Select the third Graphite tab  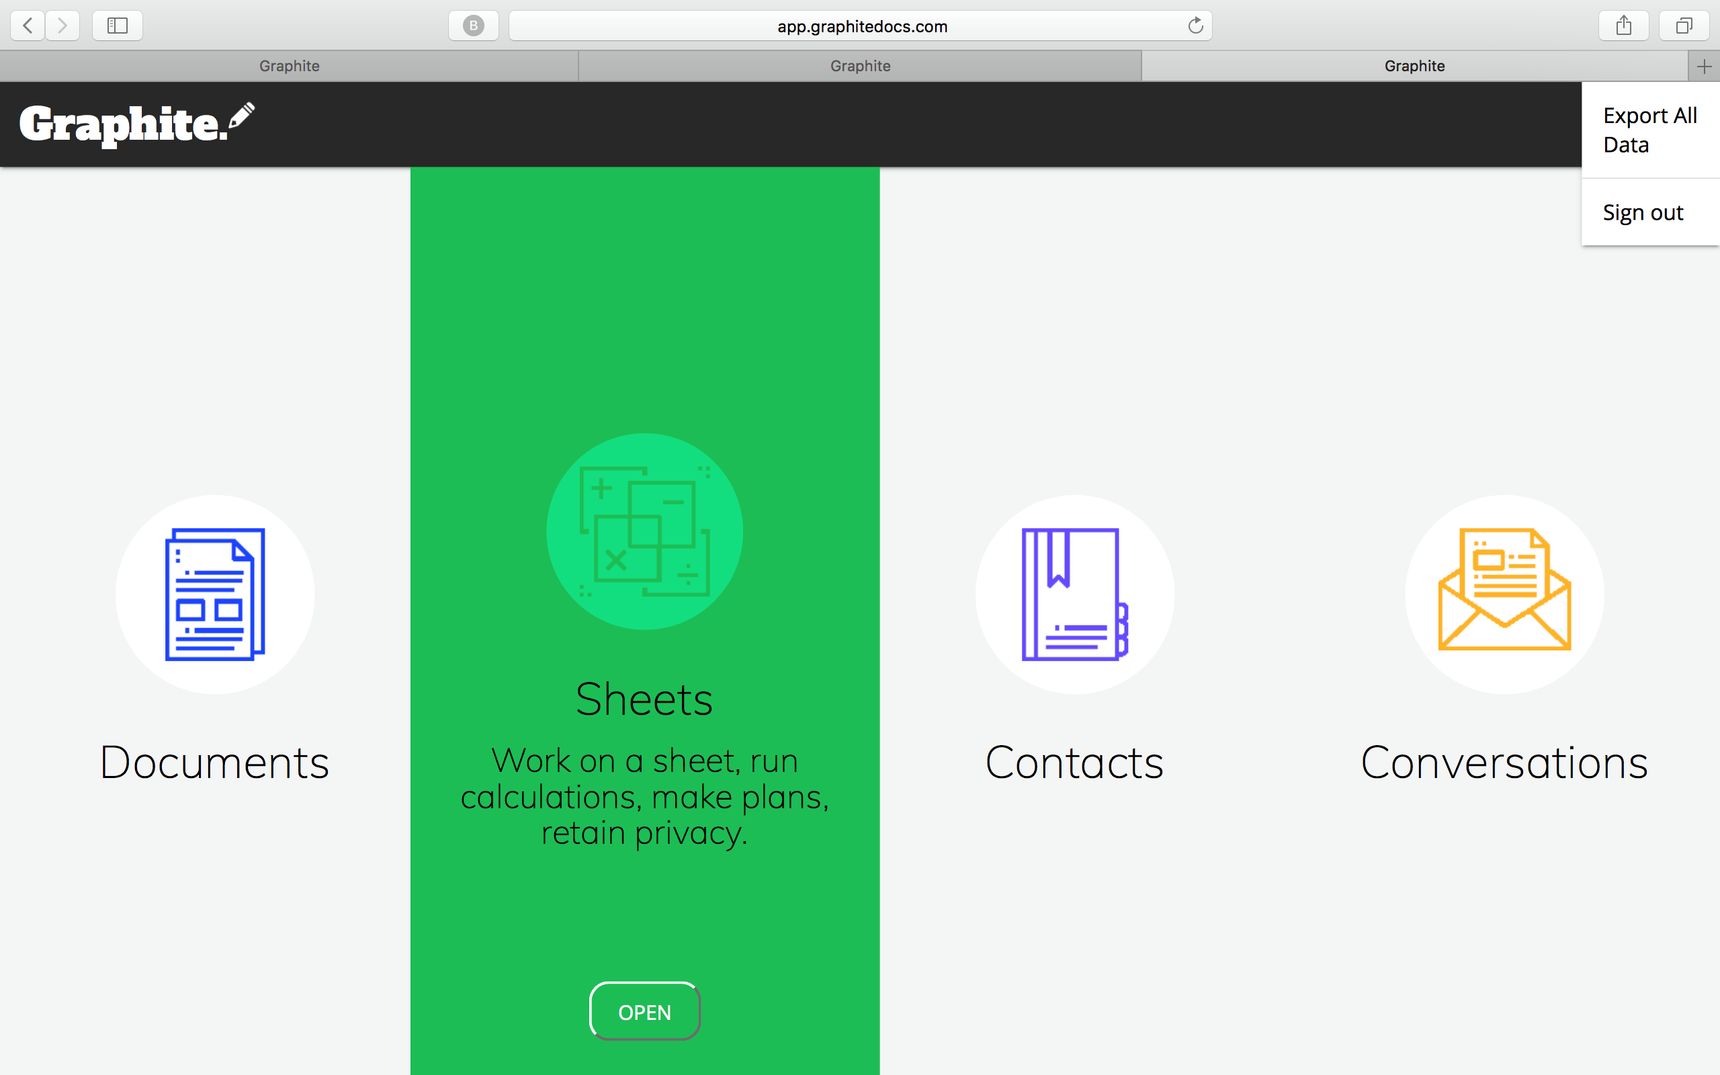click(1414, 66)
